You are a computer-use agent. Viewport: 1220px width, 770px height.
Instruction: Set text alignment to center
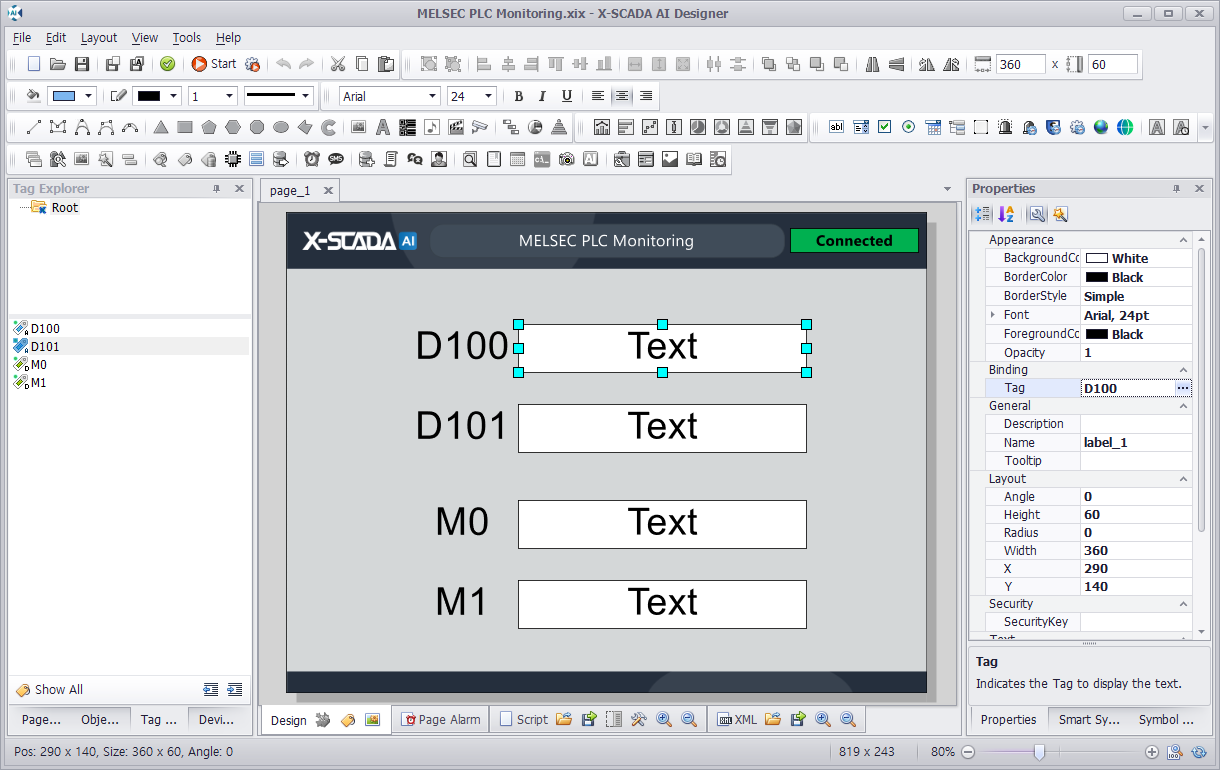[x=622, y=96]
